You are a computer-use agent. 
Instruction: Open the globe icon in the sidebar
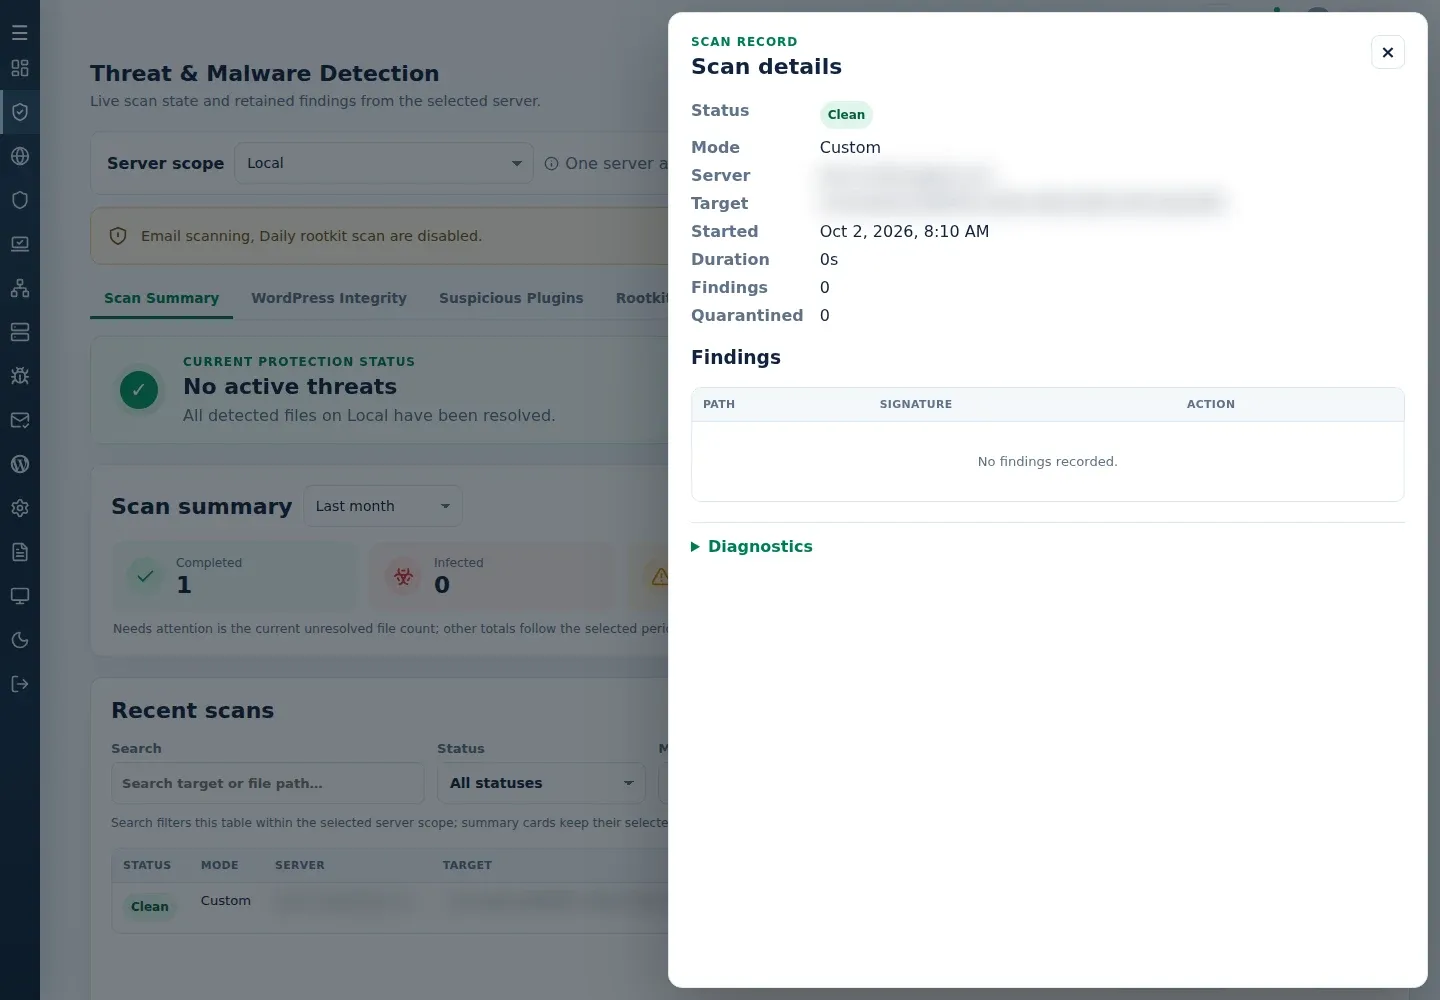pyautogui.click(x=20, y=156)
